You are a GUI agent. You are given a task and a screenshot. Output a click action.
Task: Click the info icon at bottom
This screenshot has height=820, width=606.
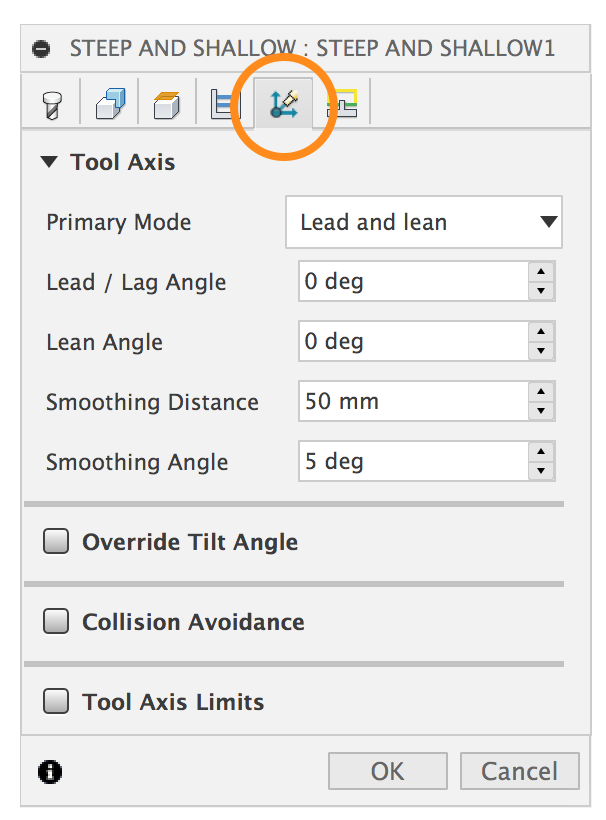(x=49, y=771)
